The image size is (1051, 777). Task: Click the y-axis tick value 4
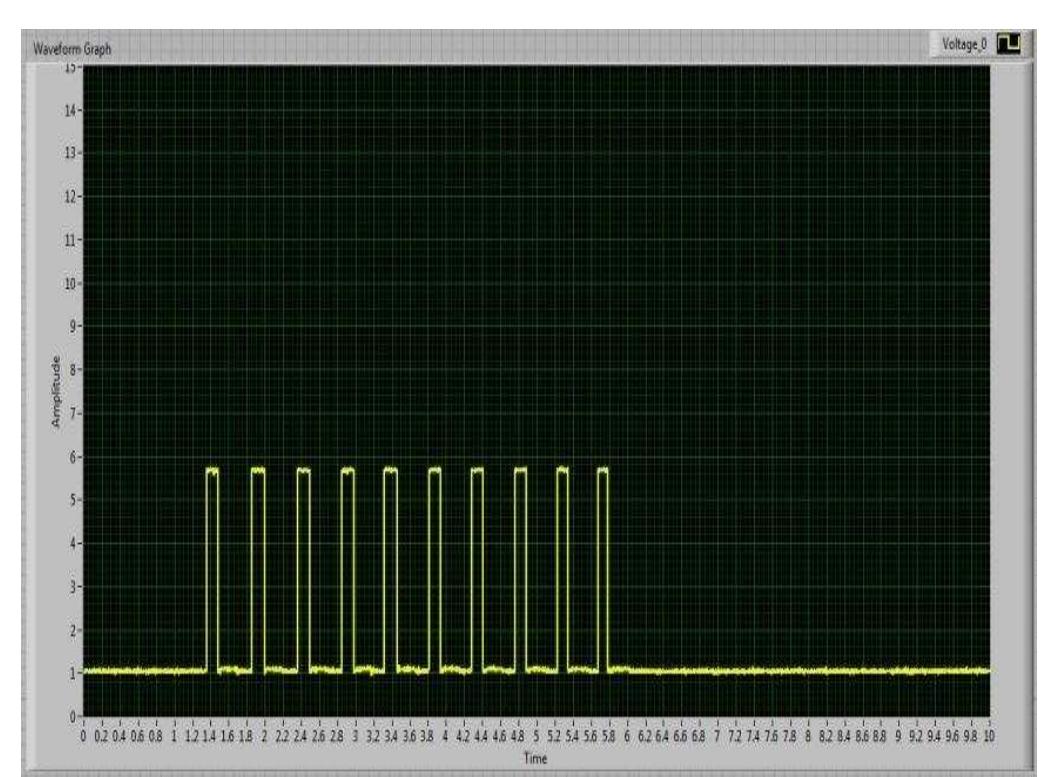pyautogui.click(x=73, y=544)
